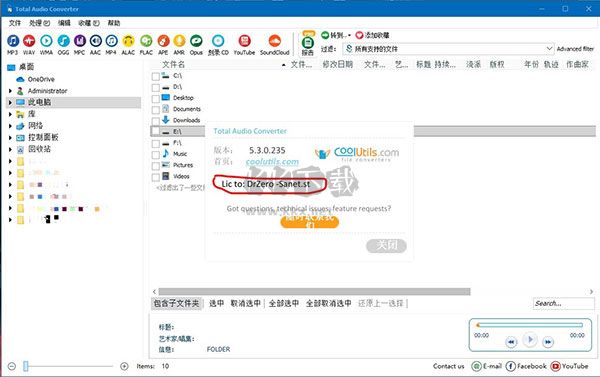
Task: Open the YouTube download tool
Action: [244, 44]
